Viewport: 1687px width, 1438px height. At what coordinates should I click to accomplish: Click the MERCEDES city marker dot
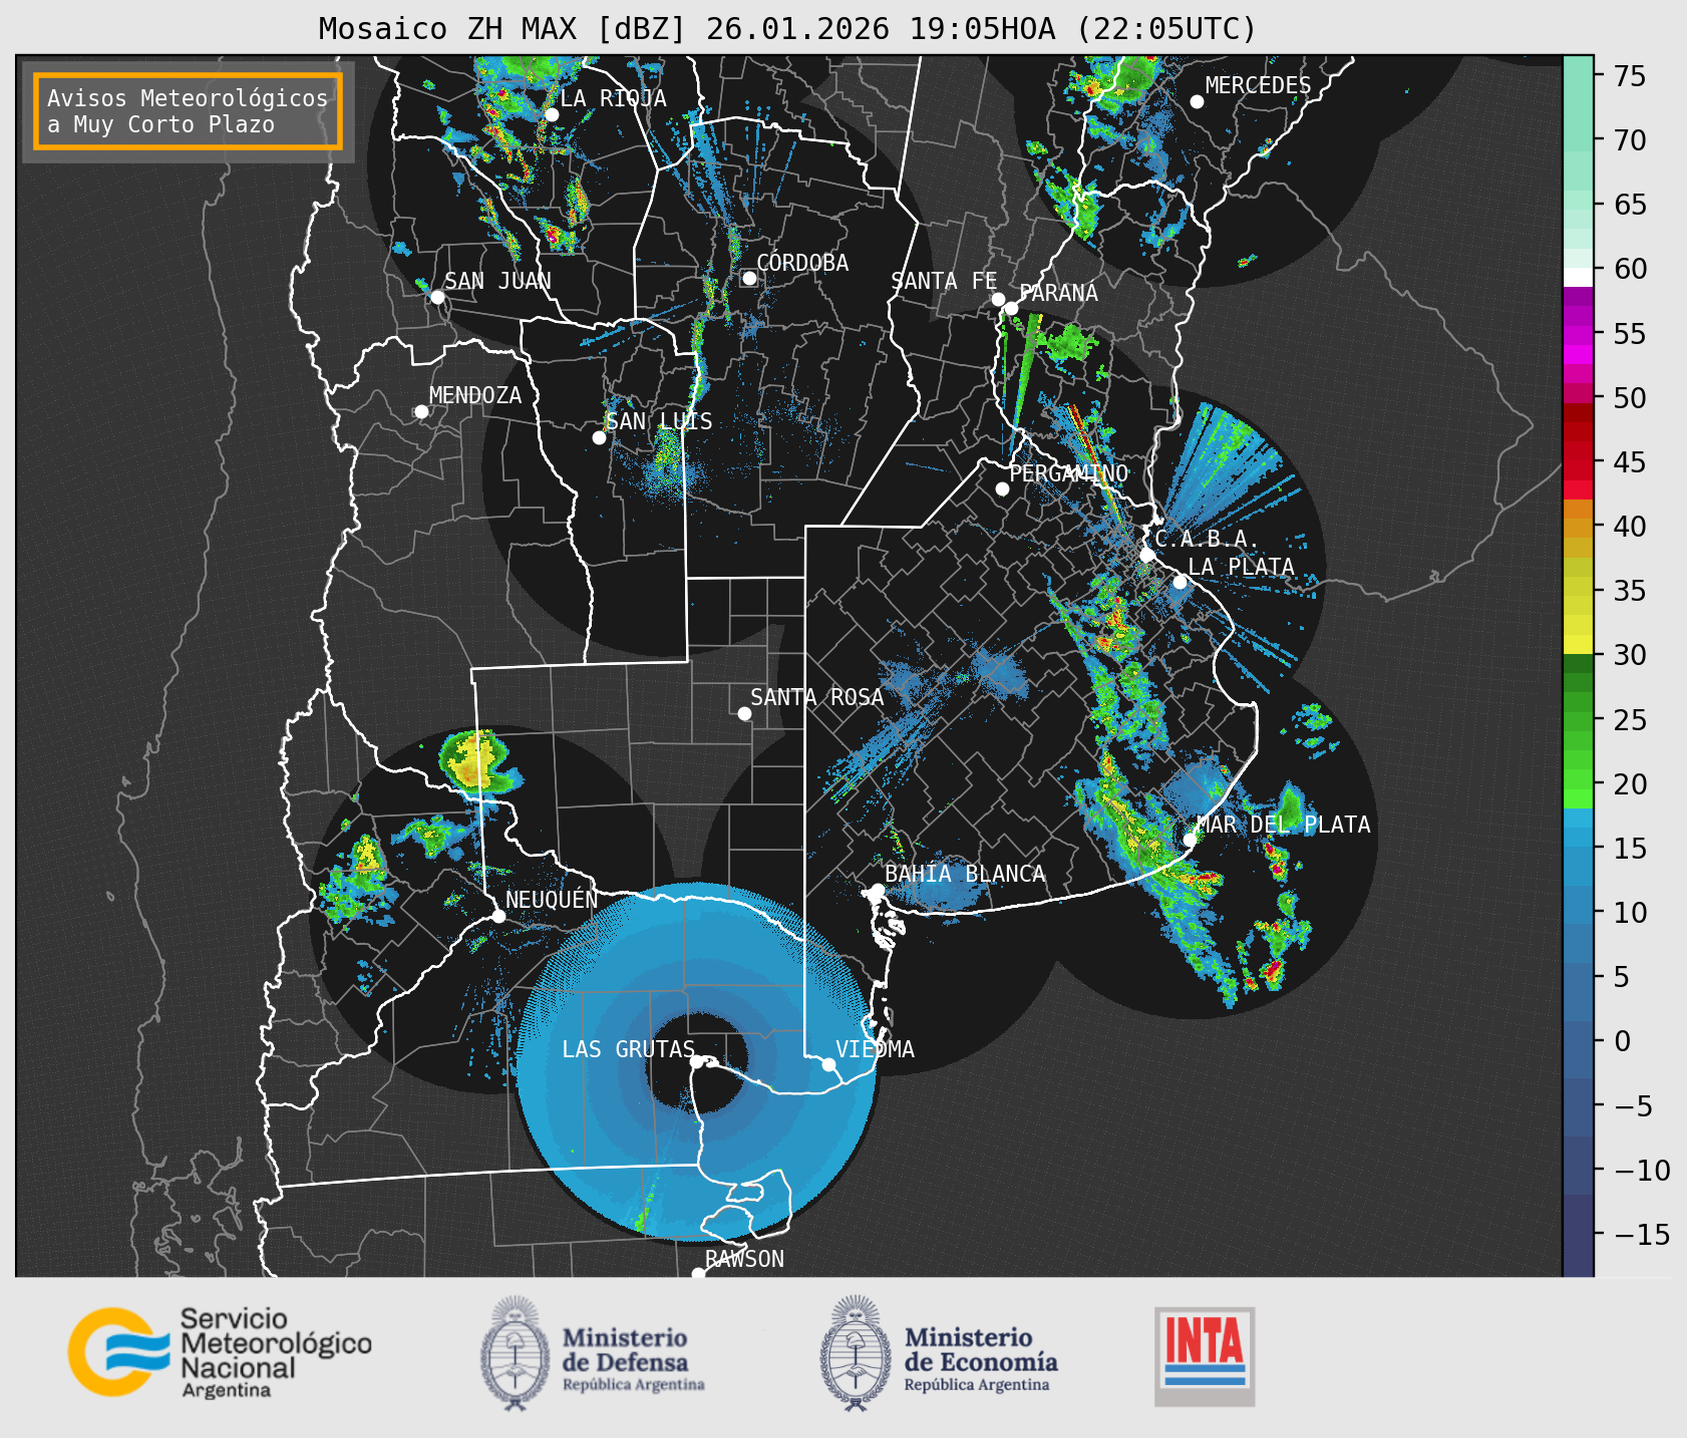click(1196, 102)
